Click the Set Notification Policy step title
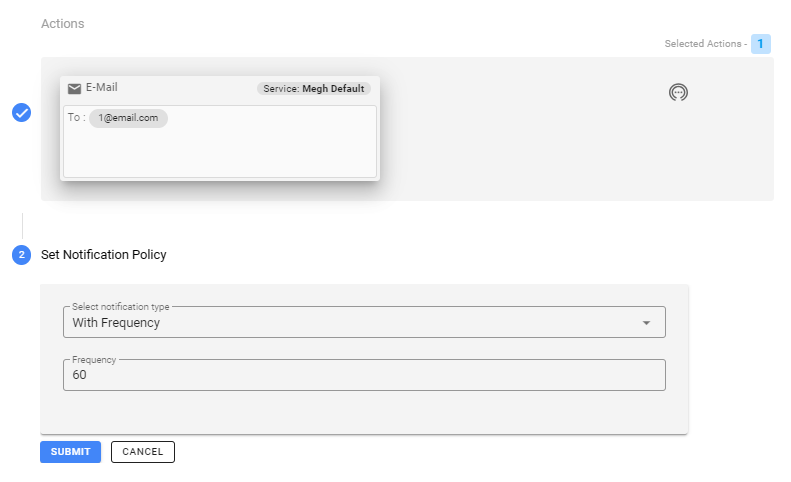Viewport: 791px width, 482px height. 104,255
